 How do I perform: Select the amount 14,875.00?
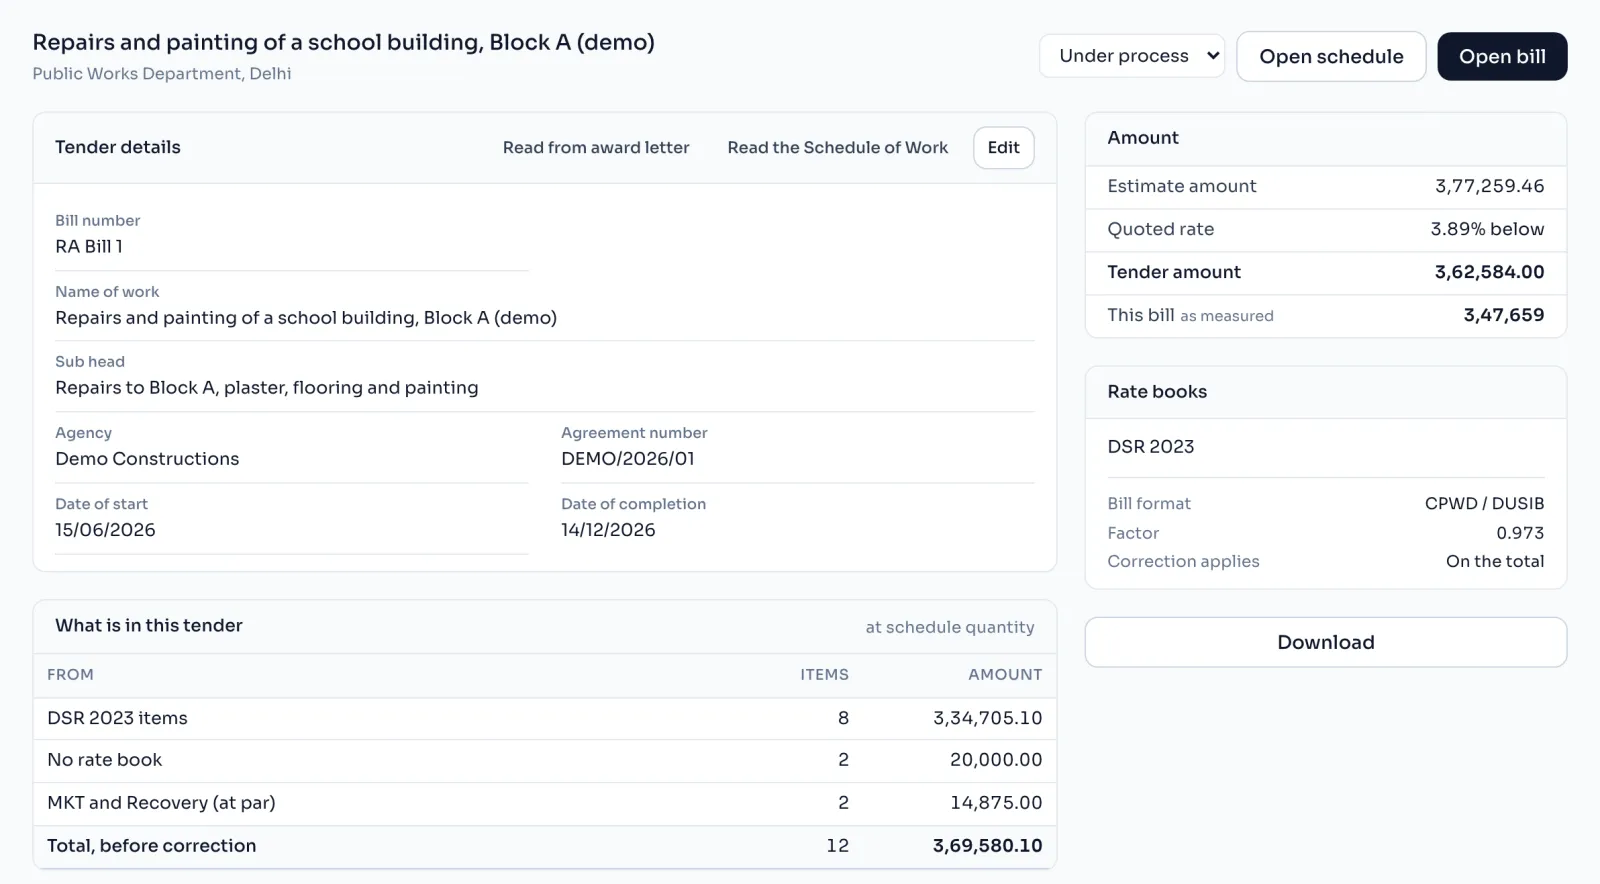(996, 803)
